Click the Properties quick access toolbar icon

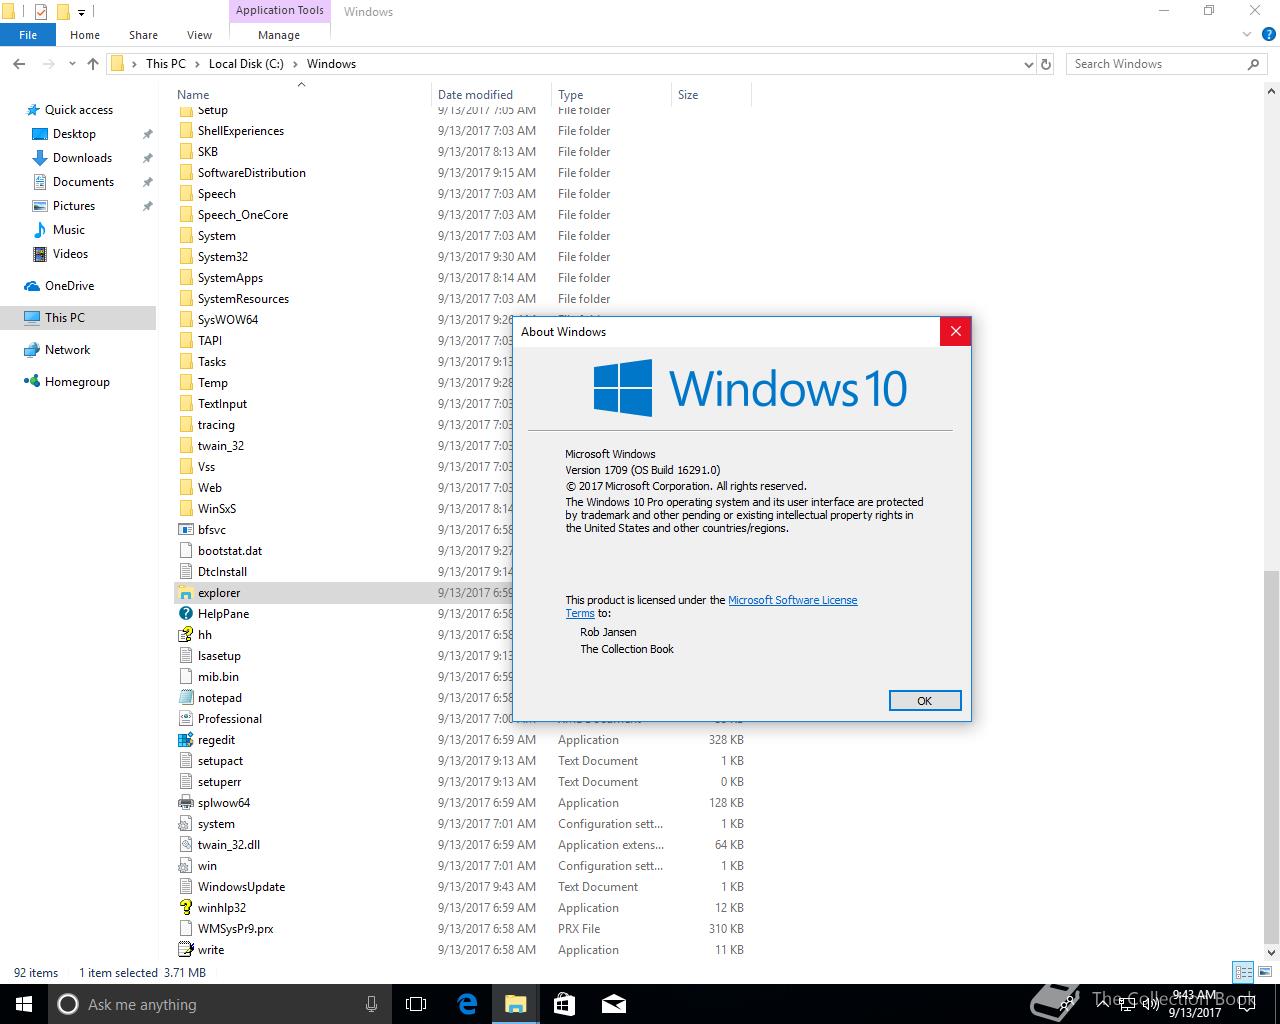41,12
